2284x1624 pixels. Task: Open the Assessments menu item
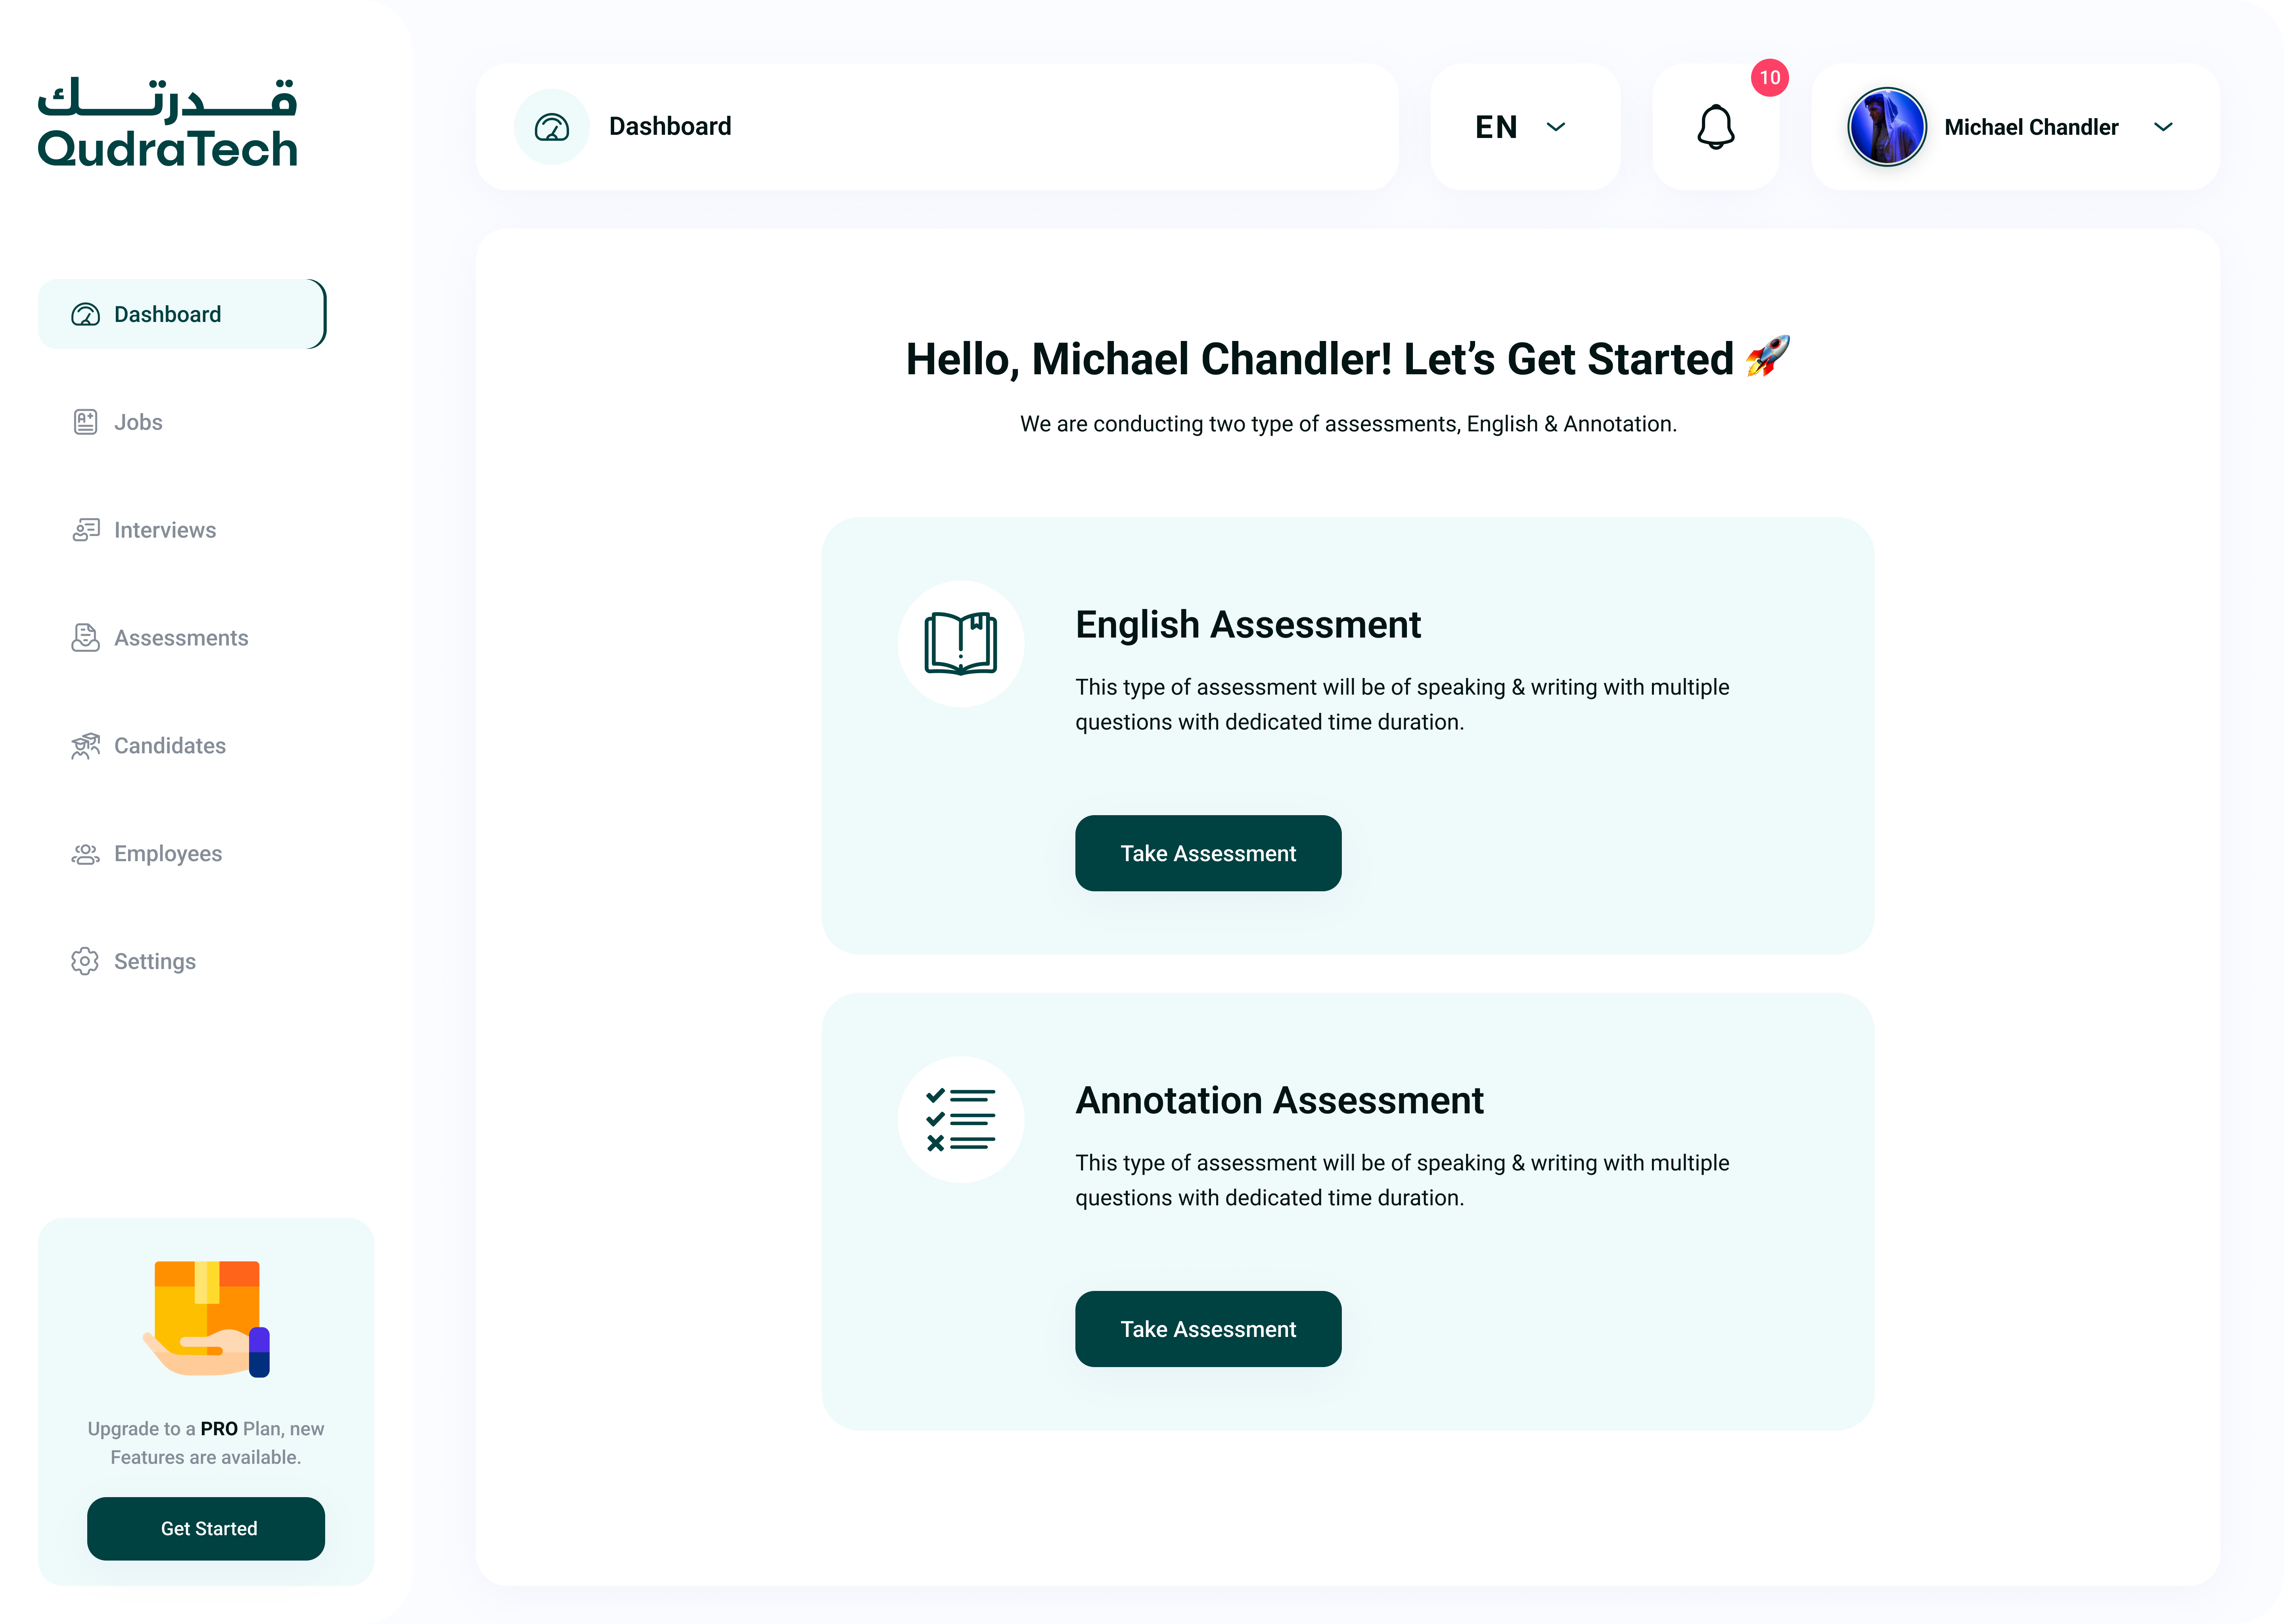(180, 638)
